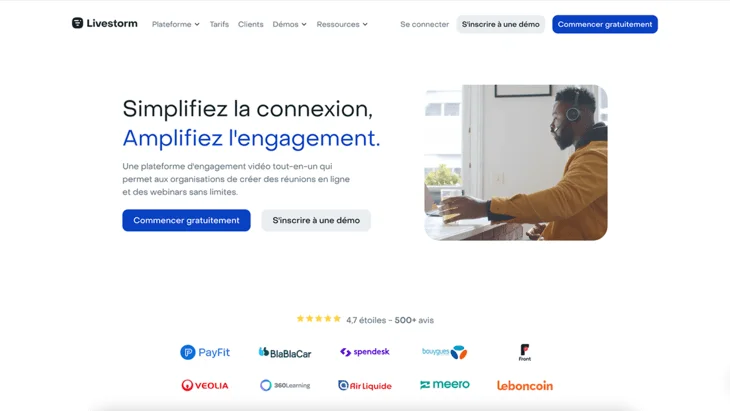Expand the Démos dropdown menu
Viewport: 730px width, 411px height.
pos(290,24)
